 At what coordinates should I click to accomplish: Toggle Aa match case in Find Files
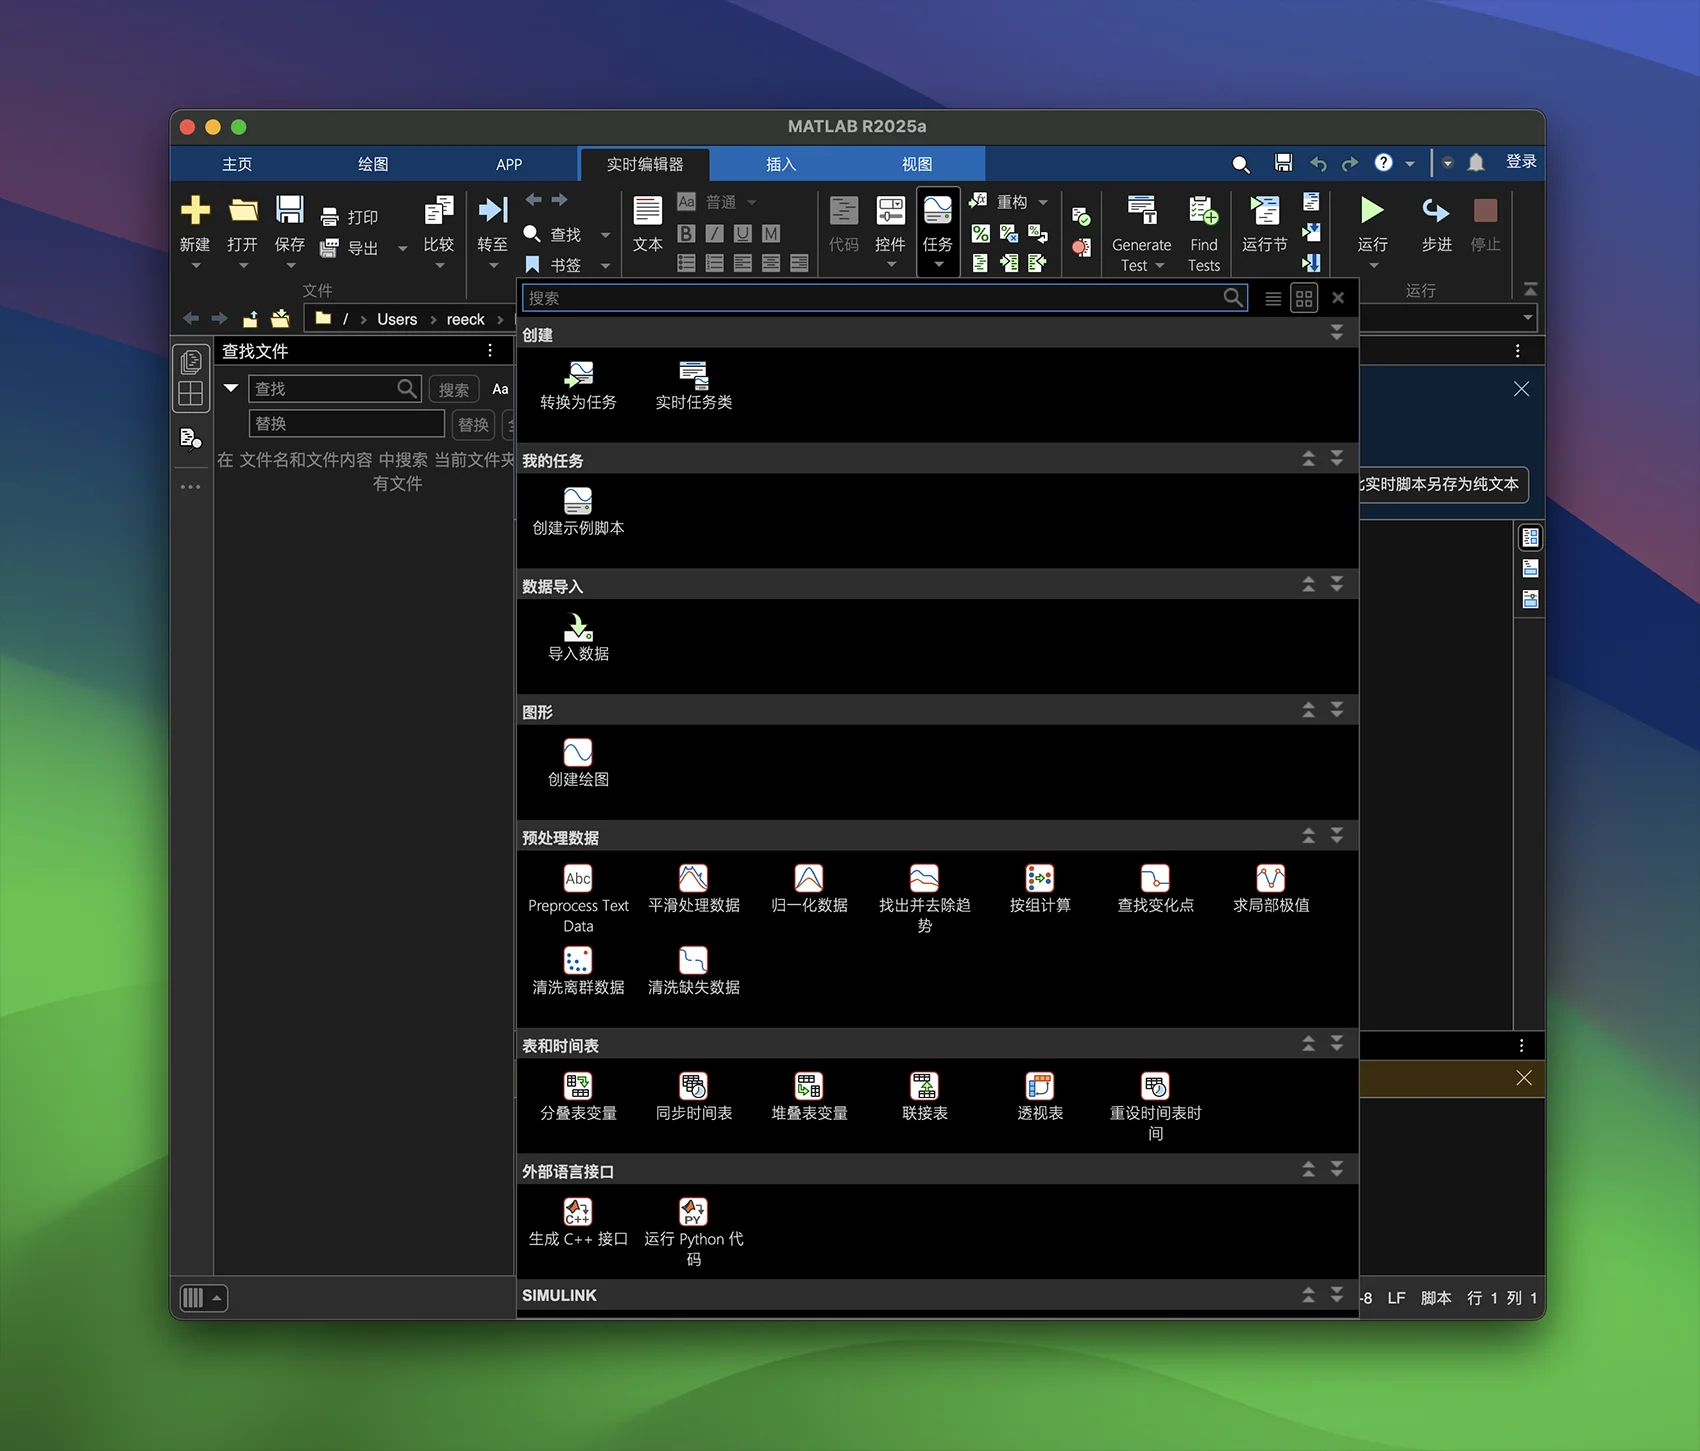click(x=500, y=389)
